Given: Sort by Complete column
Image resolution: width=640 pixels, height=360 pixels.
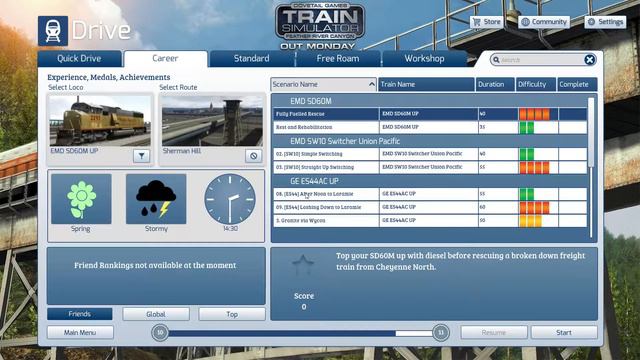Looking at the screenshot, I should (x=577, y=84).
